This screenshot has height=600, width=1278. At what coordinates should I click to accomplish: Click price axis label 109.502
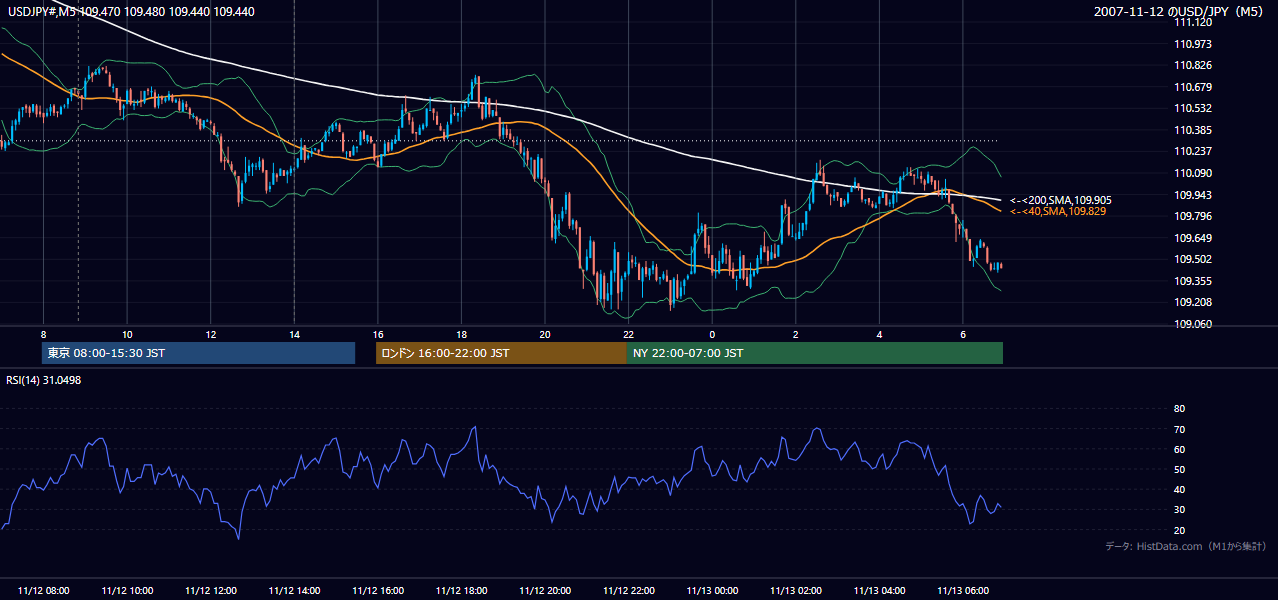[x=1192, y=259]
